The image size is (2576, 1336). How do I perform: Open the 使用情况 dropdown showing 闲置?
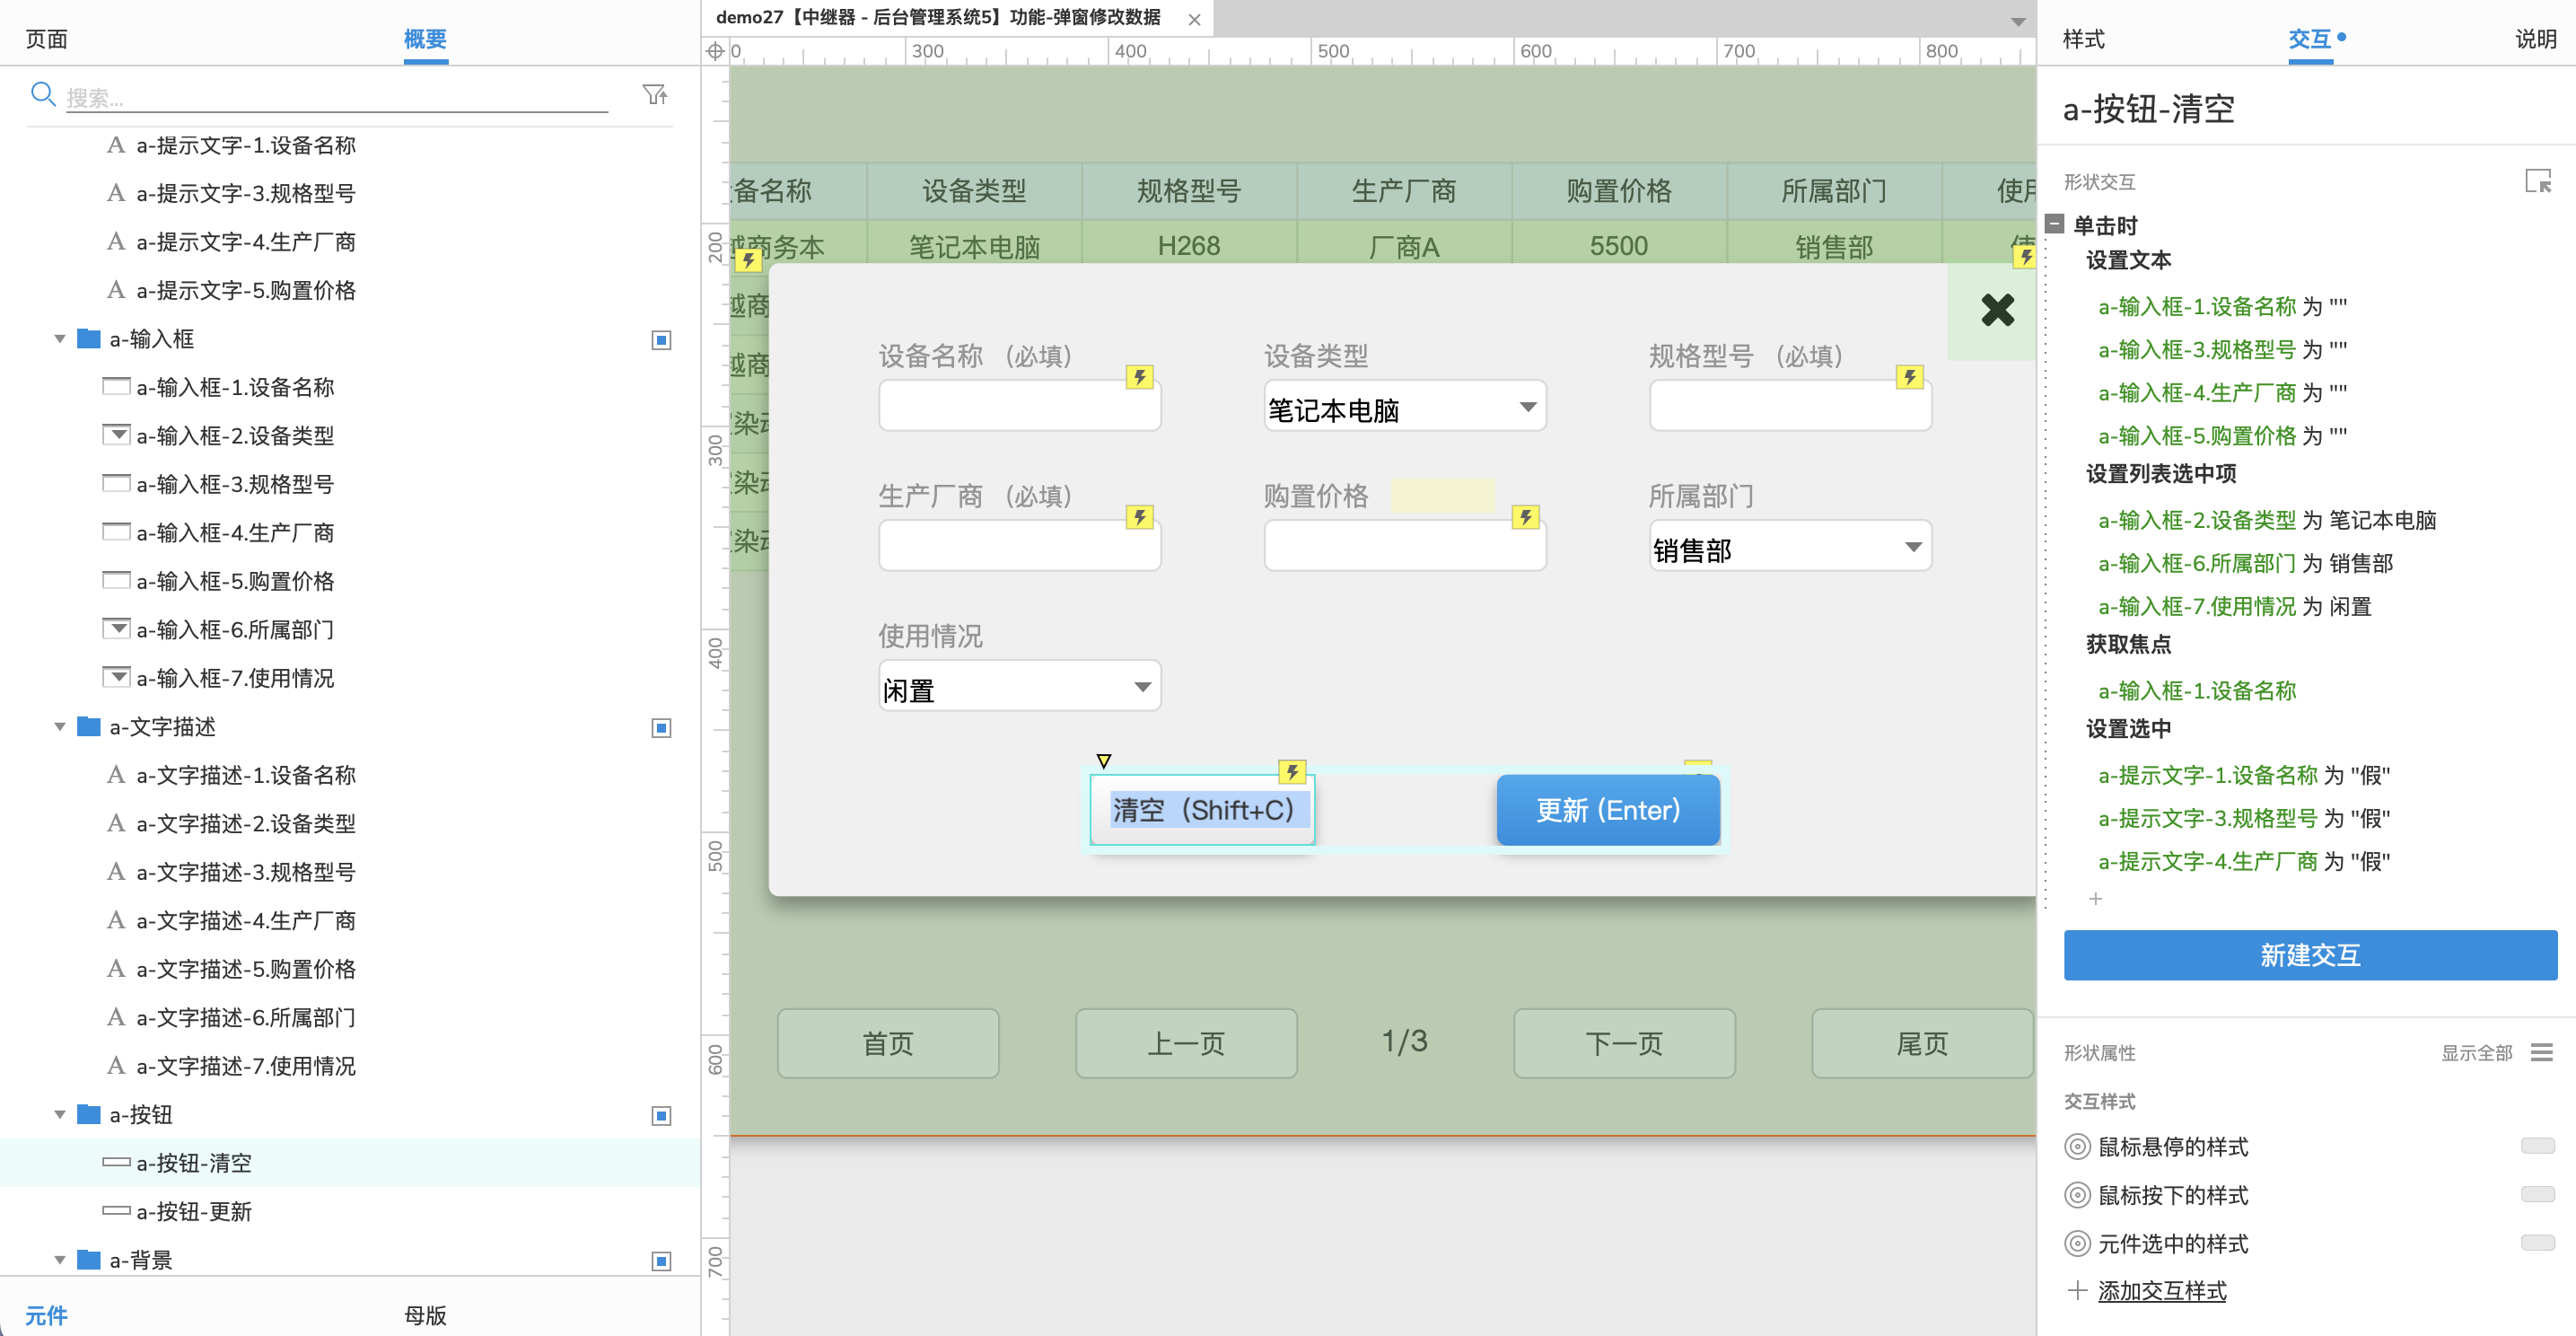click(x=1019, y=688)
